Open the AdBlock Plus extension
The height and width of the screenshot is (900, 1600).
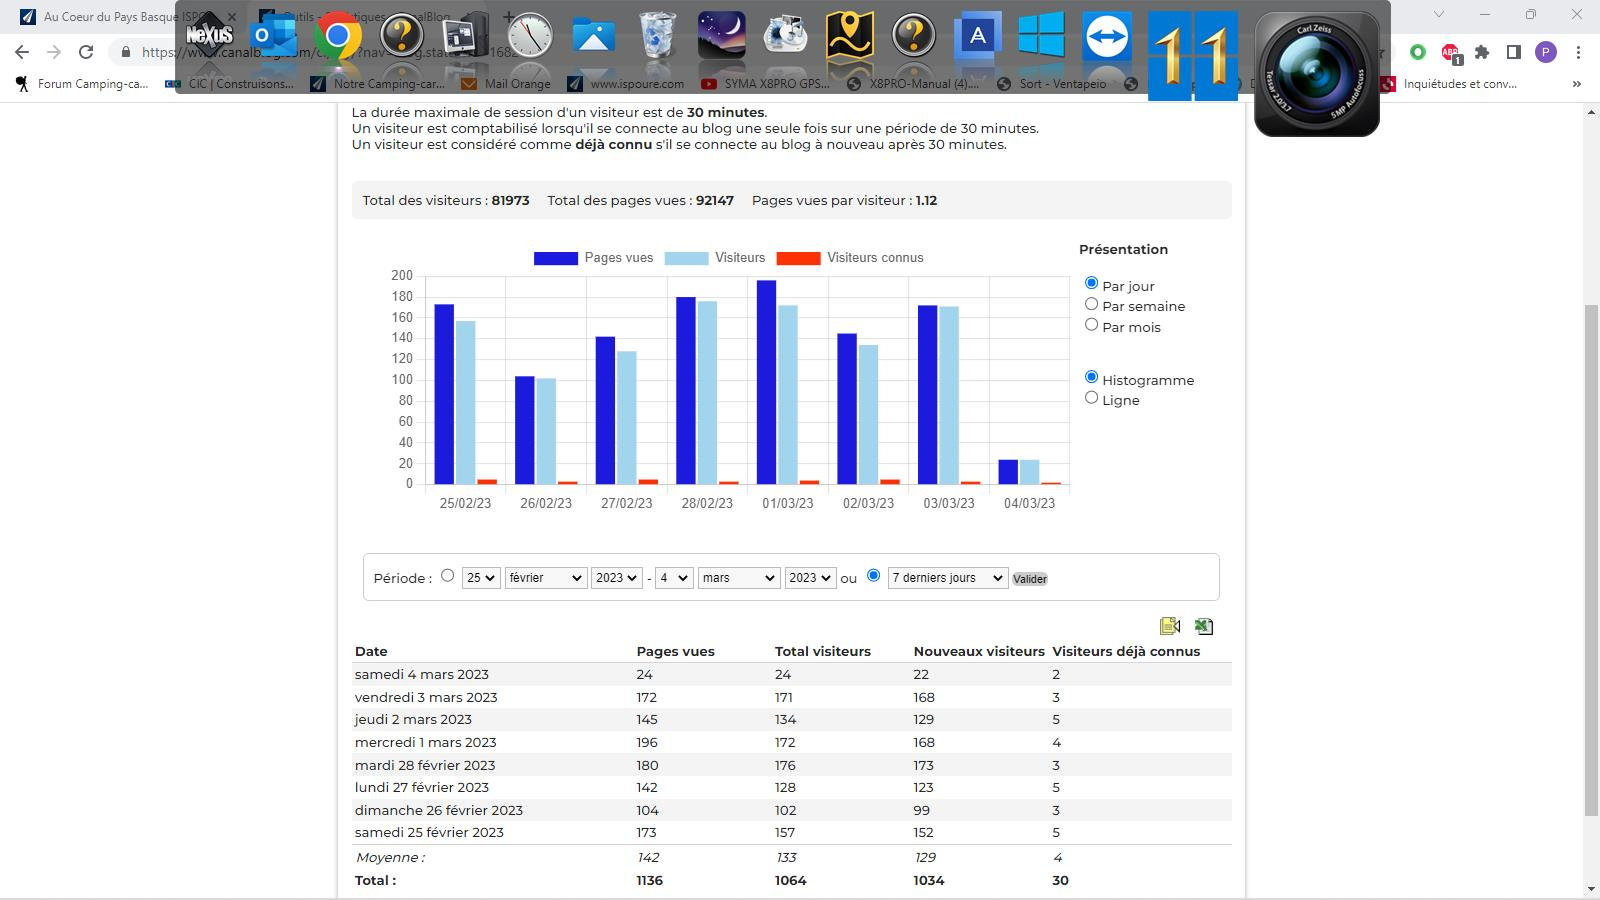[x=1450, y=52]
